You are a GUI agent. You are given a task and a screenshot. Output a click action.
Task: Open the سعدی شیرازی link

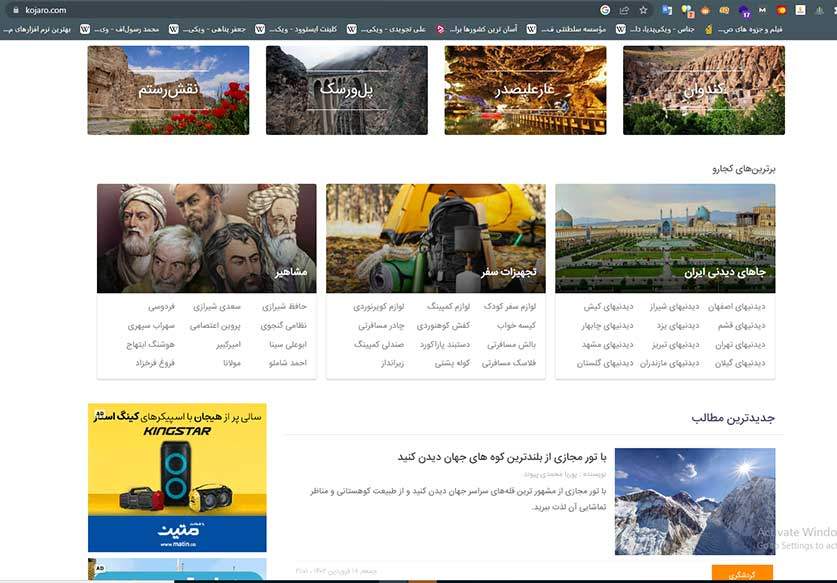(x=217, y=306)
